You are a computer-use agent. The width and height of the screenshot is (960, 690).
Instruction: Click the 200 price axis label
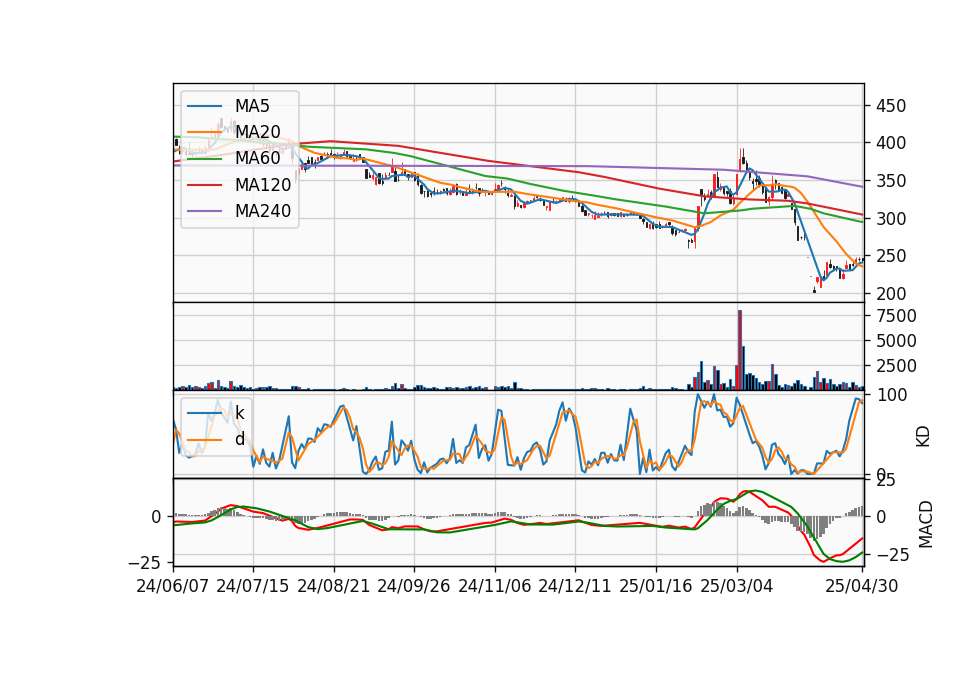(x=891, y=294)
